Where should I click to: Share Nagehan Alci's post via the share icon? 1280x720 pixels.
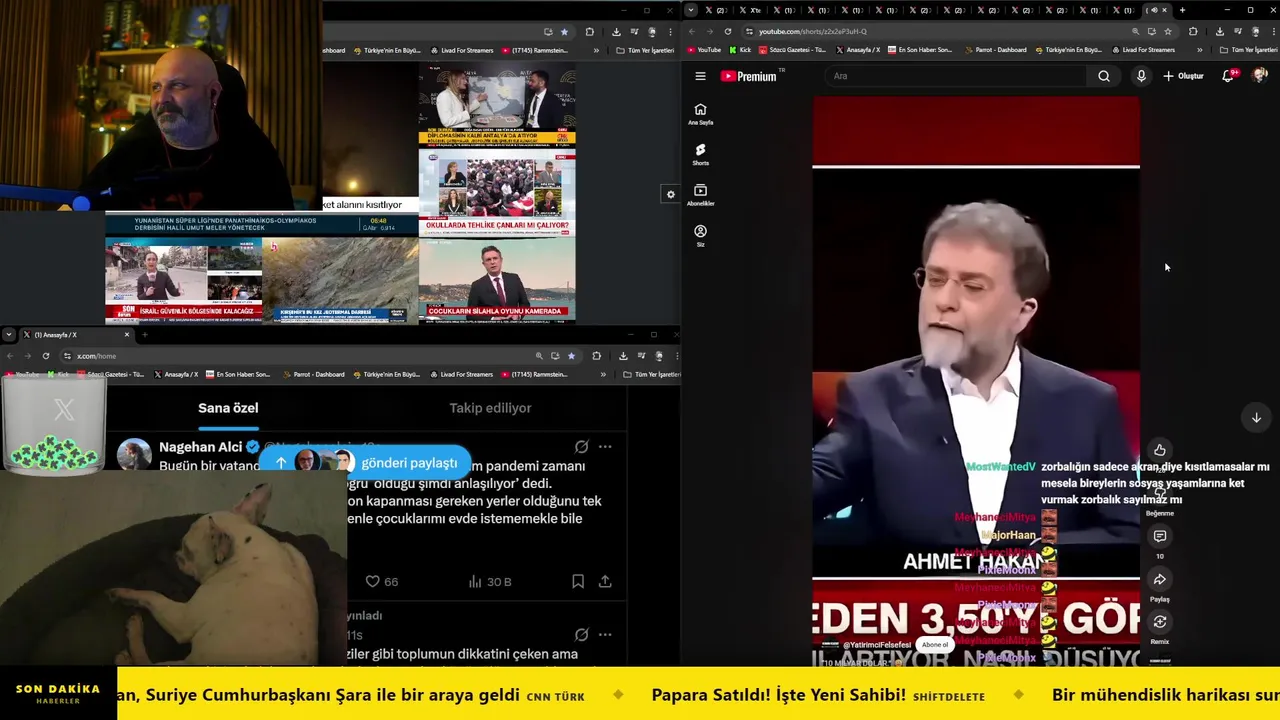coord(605,581)
